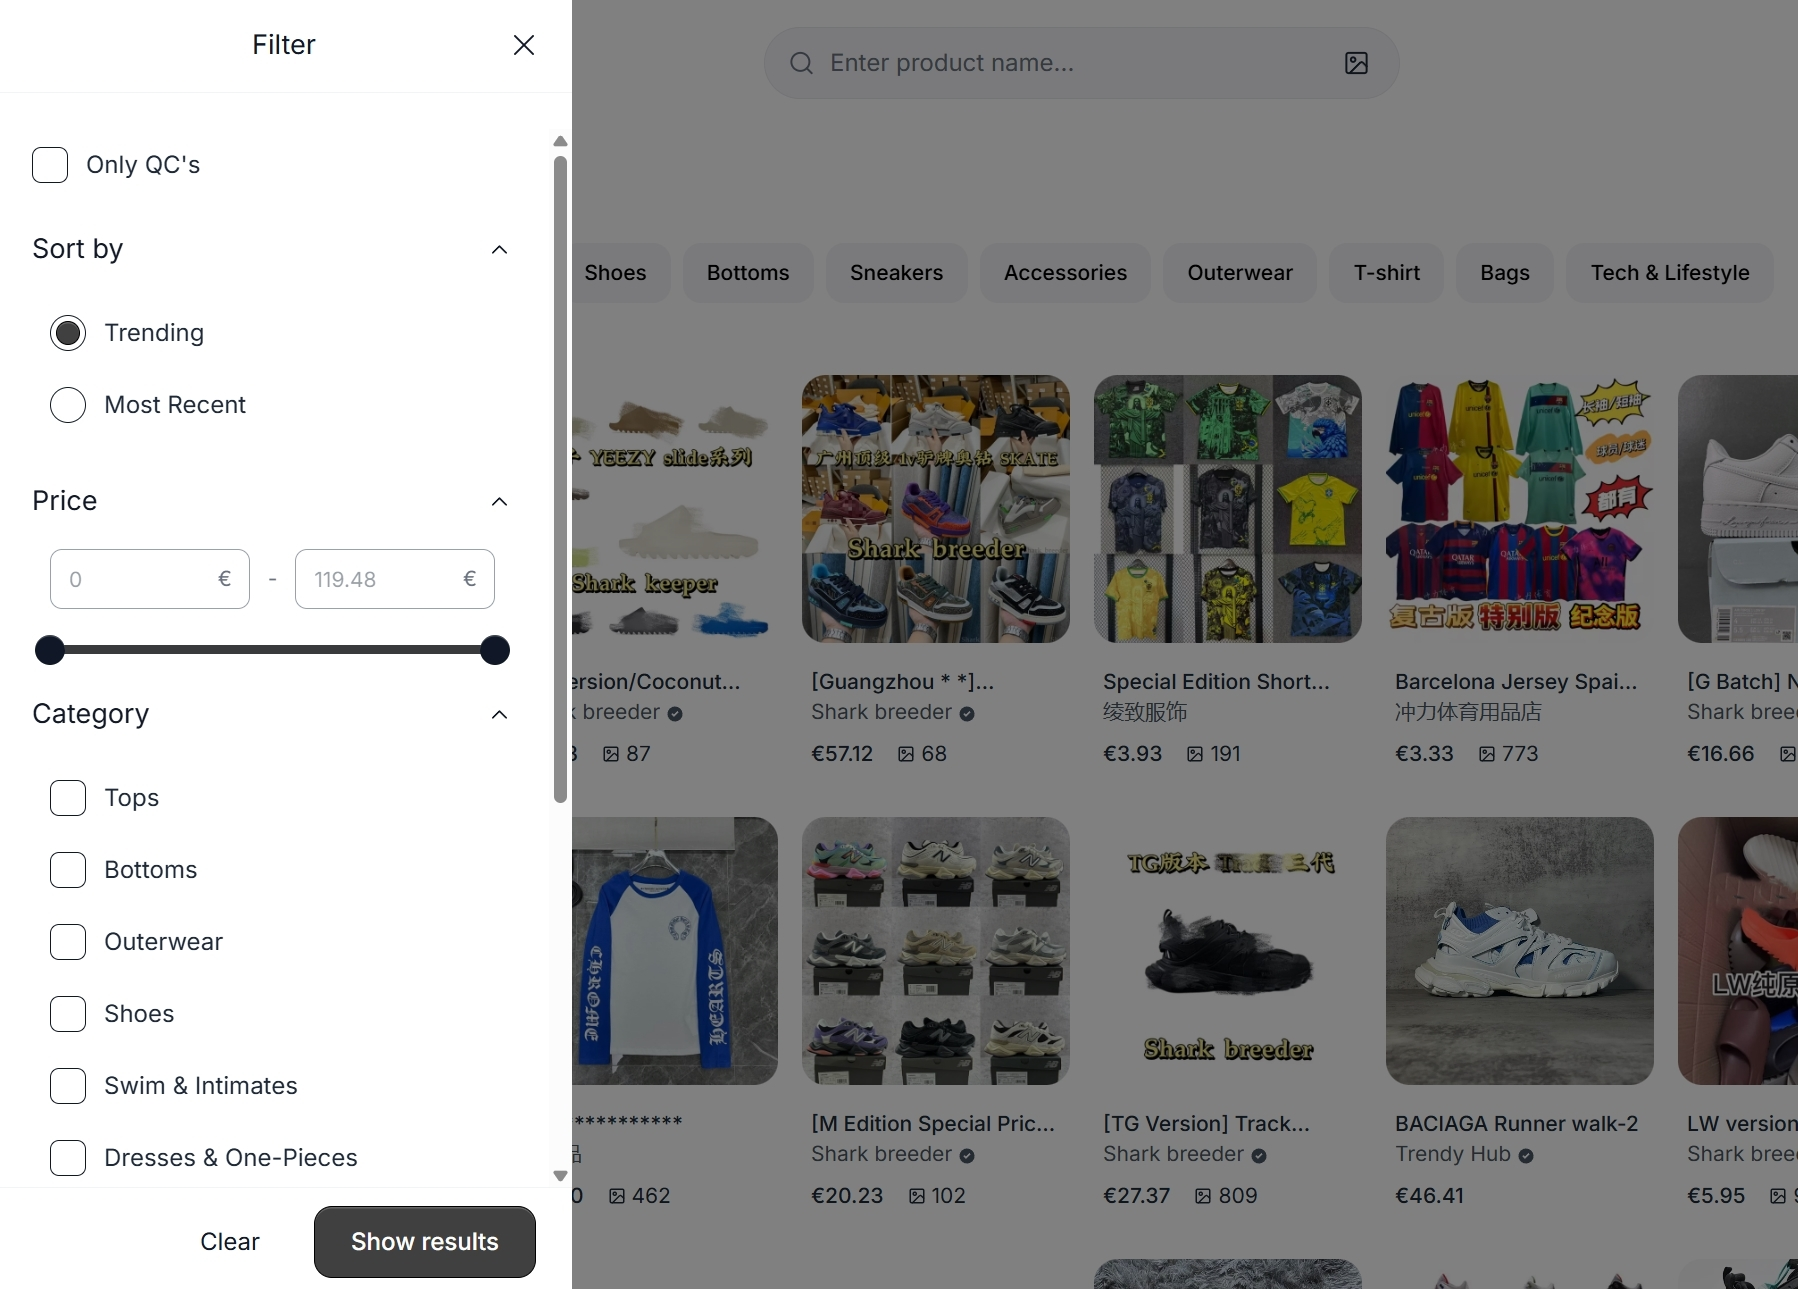This screenshot has height=1289, width=1798.
Task: Click QC photo count icon beside 102
Action: tap(917, 1196)
